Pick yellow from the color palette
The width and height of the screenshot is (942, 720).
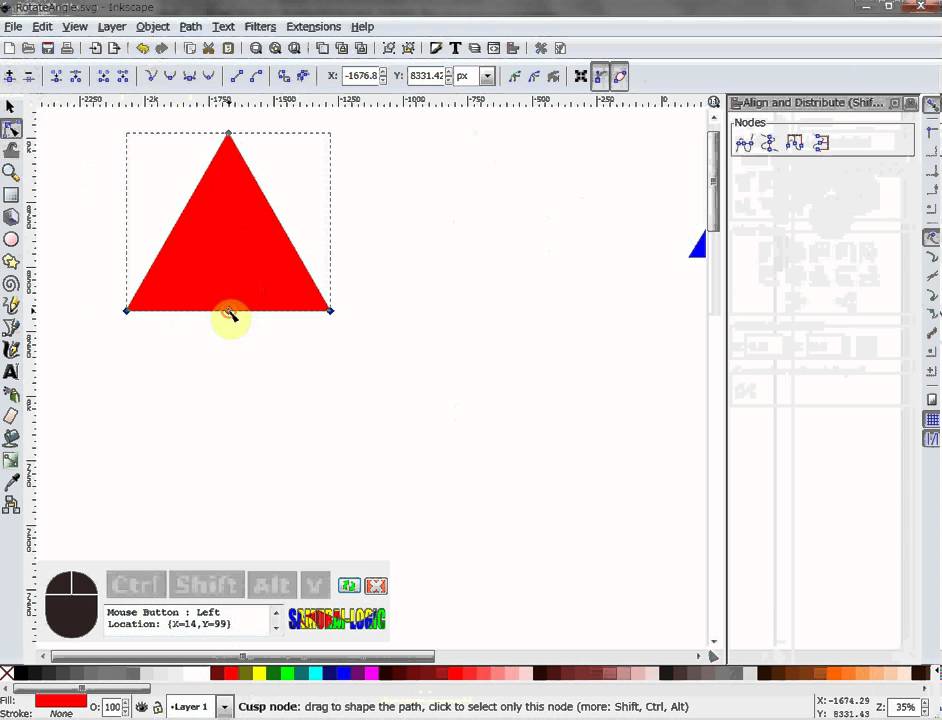[x=259, y=673]
